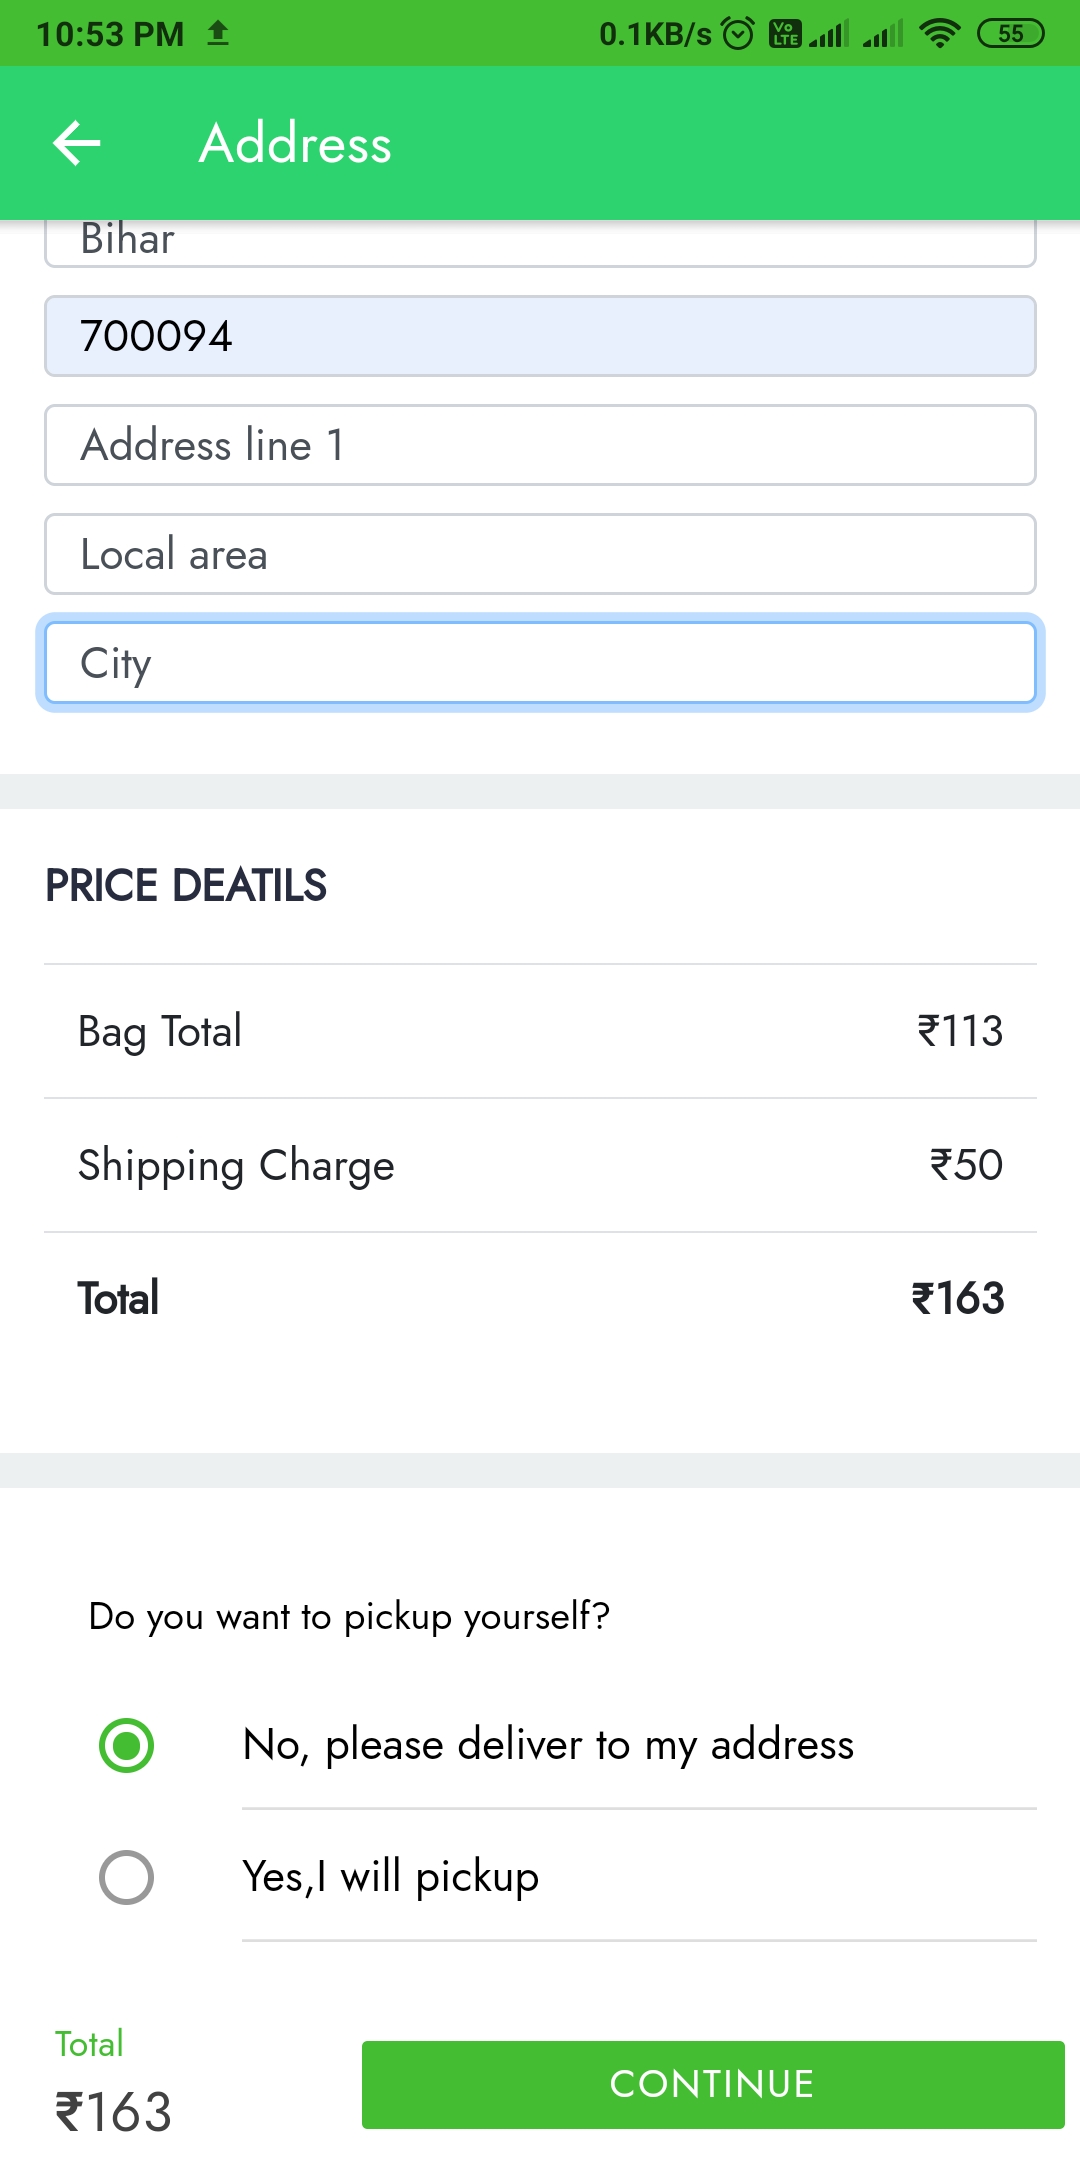The width and height of the screenshot is (1080, 2160).
Task: Tap the Wi-Fi signal status icon
Action: tap(939, 34)
